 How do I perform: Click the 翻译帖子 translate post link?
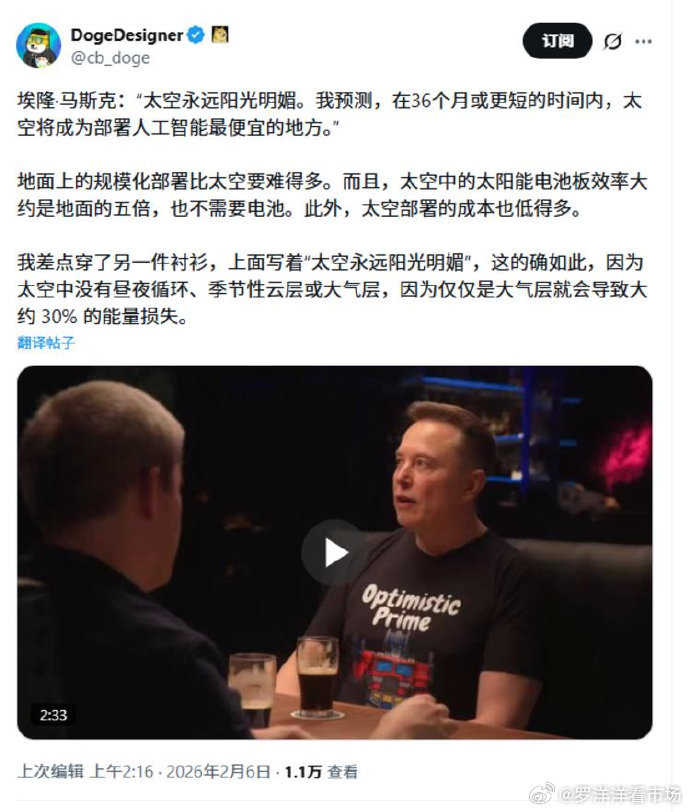(46, 342)
